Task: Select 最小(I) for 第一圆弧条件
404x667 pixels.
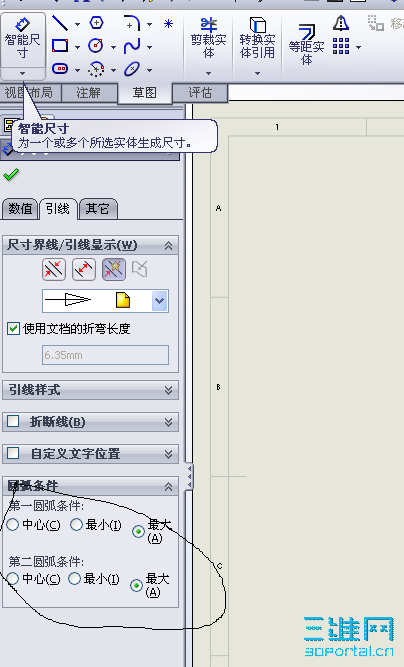Action: coord(77,524)
